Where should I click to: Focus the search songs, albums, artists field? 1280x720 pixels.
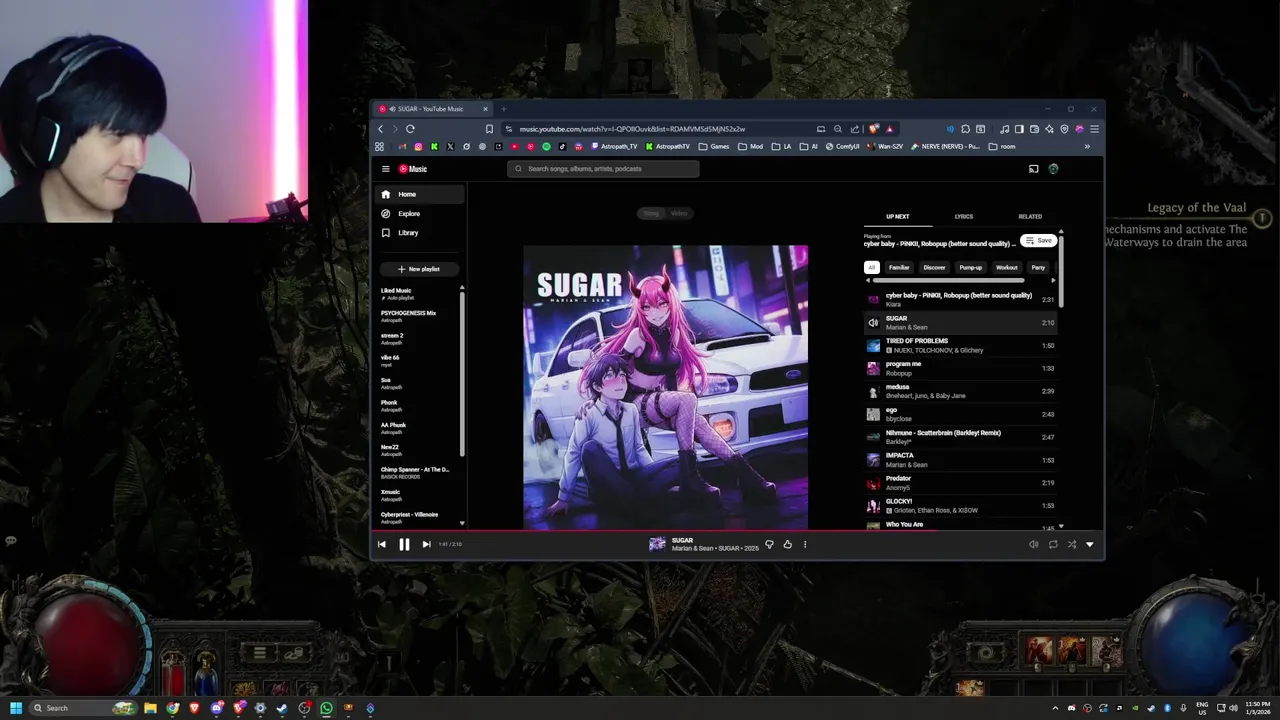pos(603,169)
